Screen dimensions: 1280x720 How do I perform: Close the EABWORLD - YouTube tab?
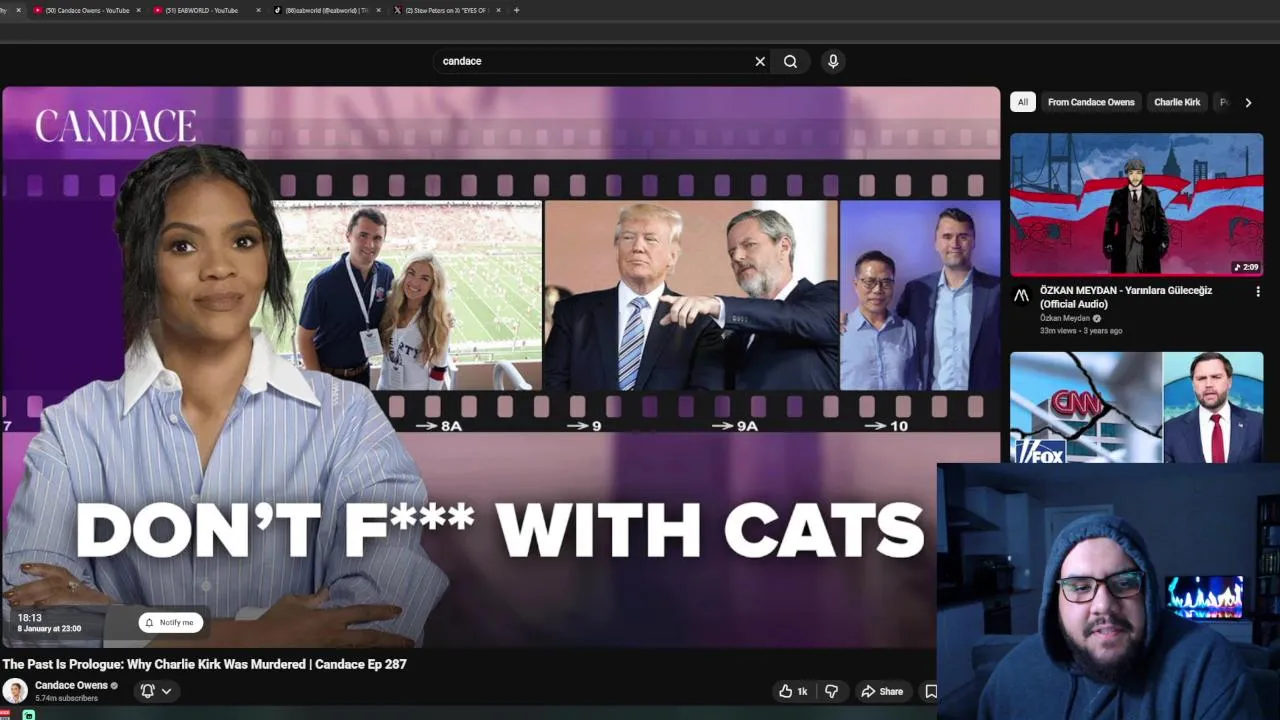point(258,10)
